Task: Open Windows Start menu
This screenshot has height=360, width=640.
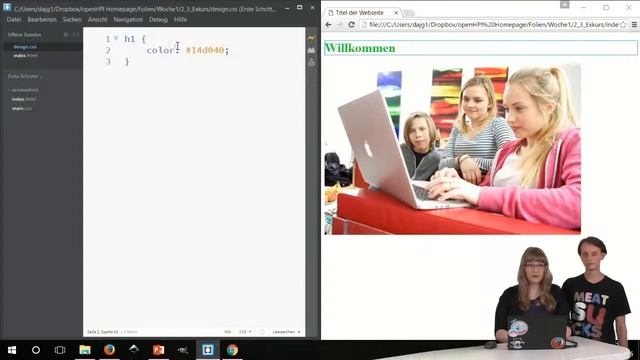Action: (x=12, y=350)
